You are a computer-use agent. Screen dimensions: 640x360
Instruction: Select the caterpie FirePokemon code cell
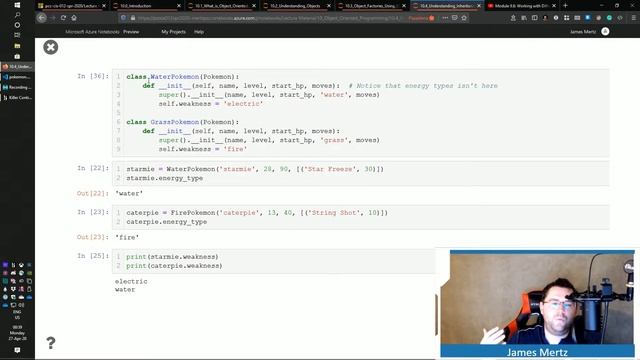(x=361, y=217)
